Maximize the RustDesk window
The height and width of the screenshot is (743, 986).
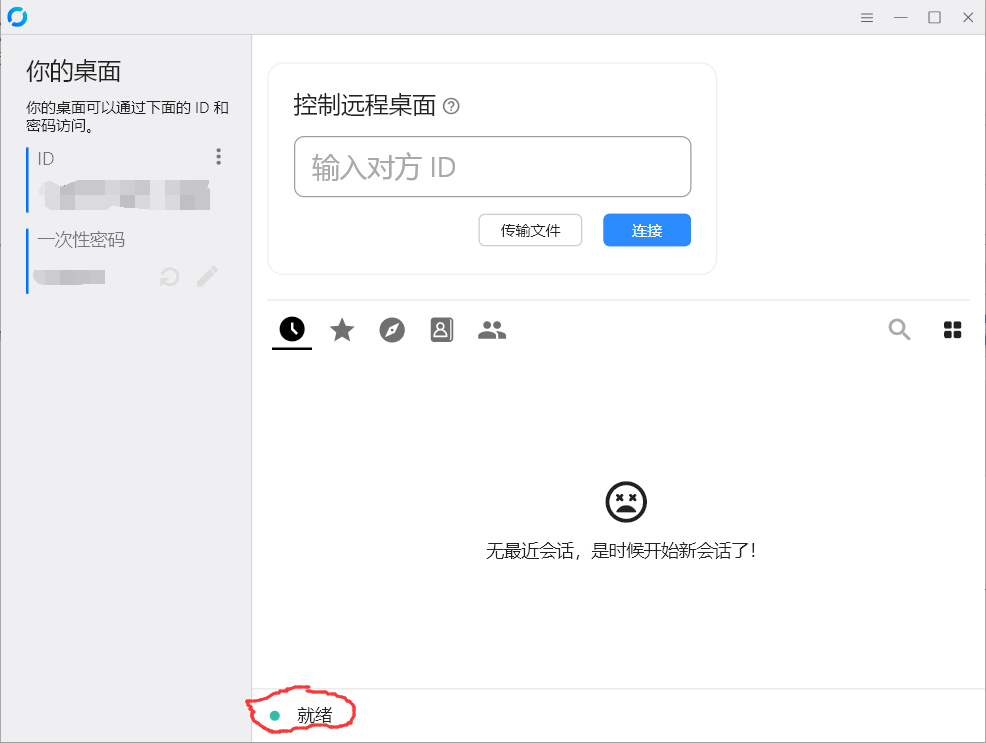pos(934,18)
